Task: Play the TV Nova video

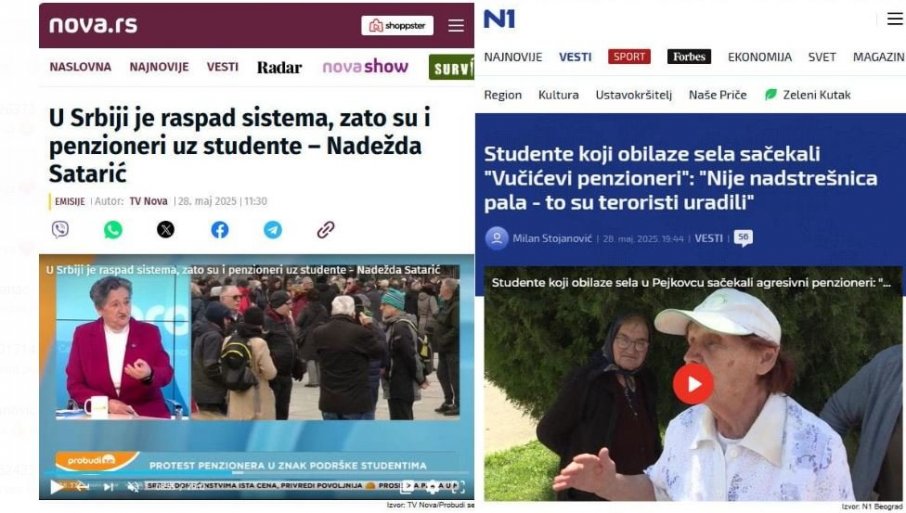Action: click(x=57, y=487)
